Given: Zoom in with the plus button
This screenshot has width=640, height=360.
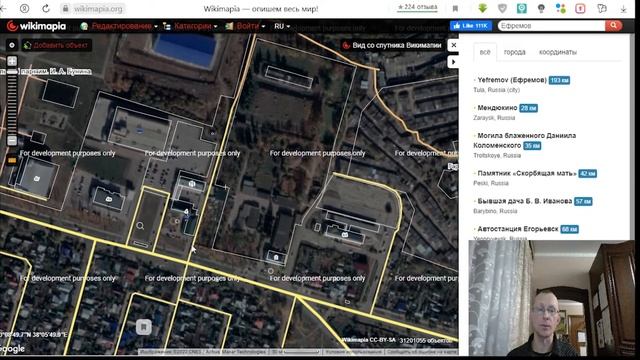Looking at the screenshot, I should click(x=12, y=61).
